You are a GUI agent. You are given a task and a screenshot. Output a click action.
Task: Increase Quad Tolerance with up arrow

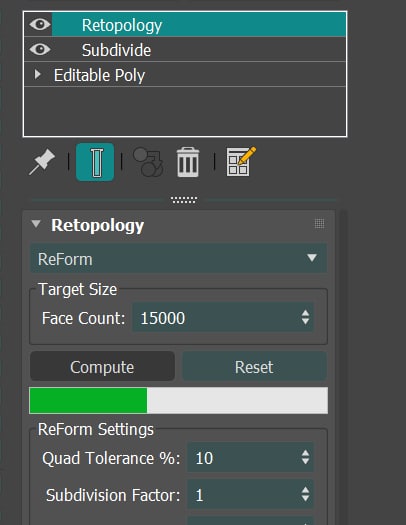pos(305,453)
